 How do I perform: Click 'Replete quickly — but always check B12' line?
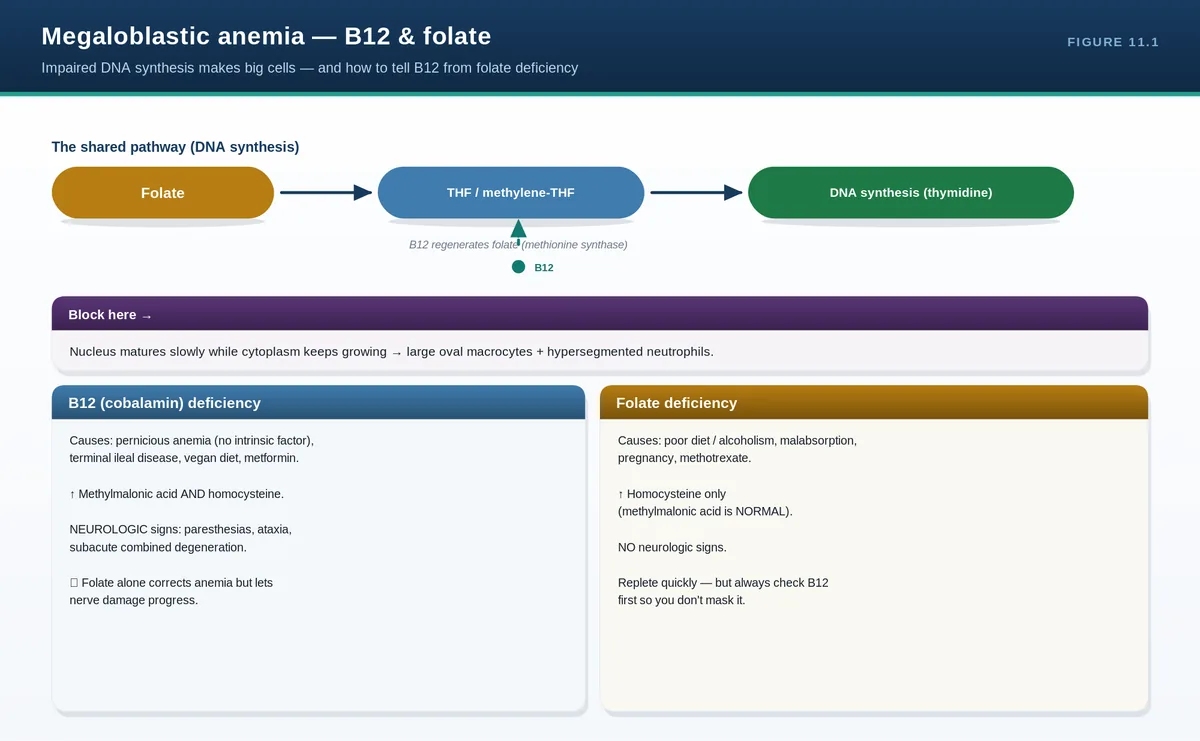[x=723, y=583]
